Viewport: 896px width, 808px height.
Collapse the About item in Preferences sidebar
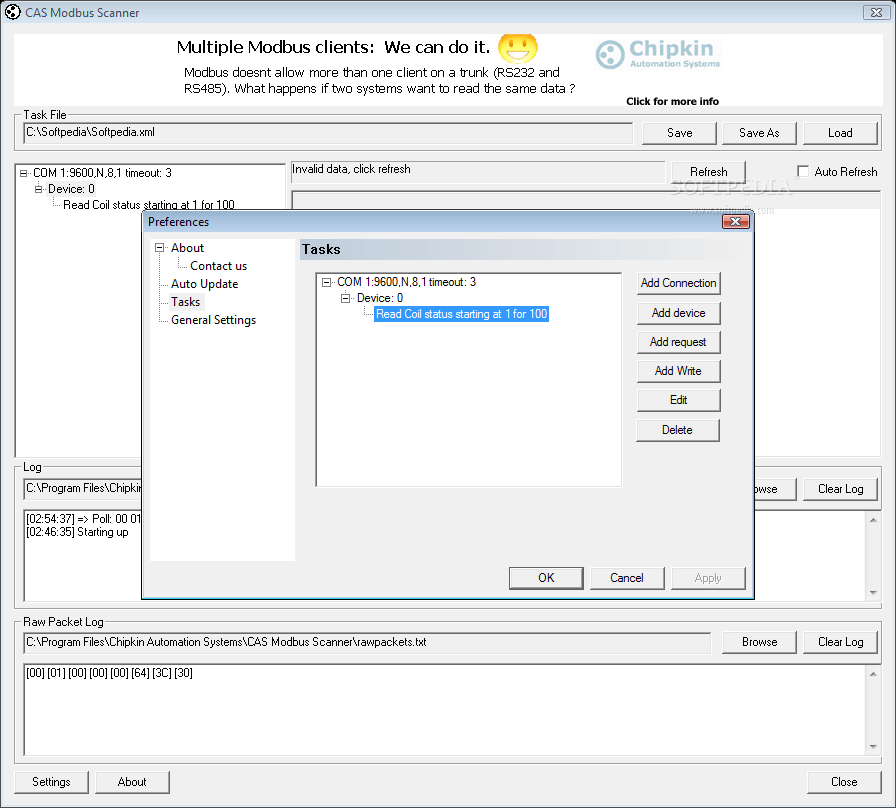click(160, 247)
